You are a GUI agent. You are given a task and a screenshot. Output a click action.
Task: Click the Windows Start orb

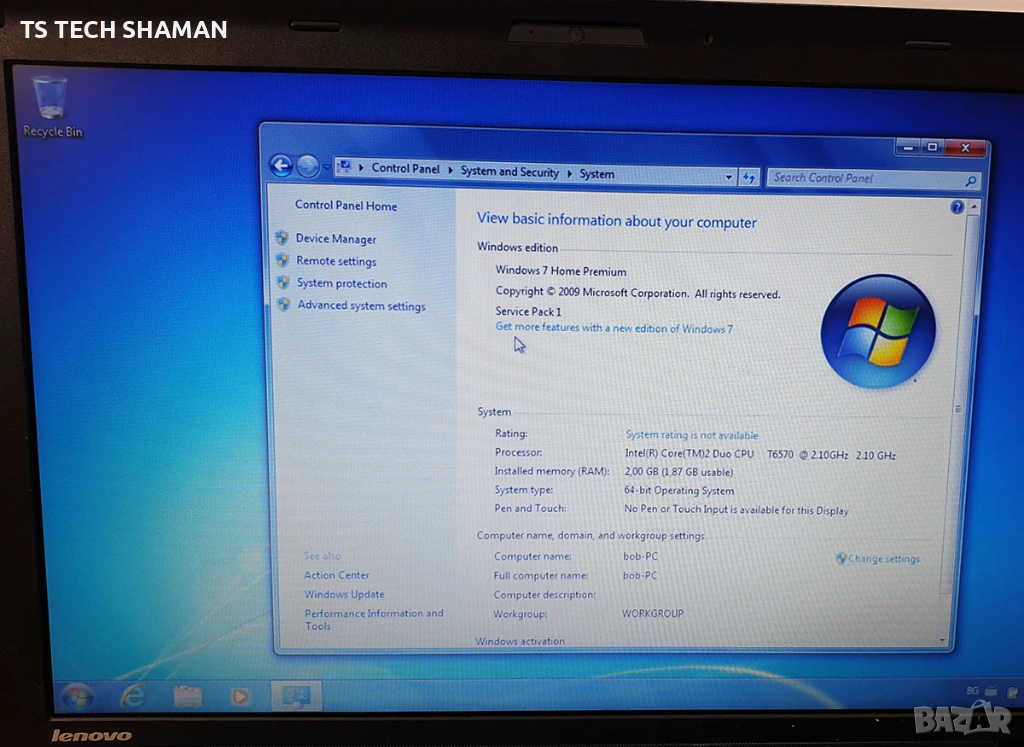pyautogui.click(x=77, y=696)
